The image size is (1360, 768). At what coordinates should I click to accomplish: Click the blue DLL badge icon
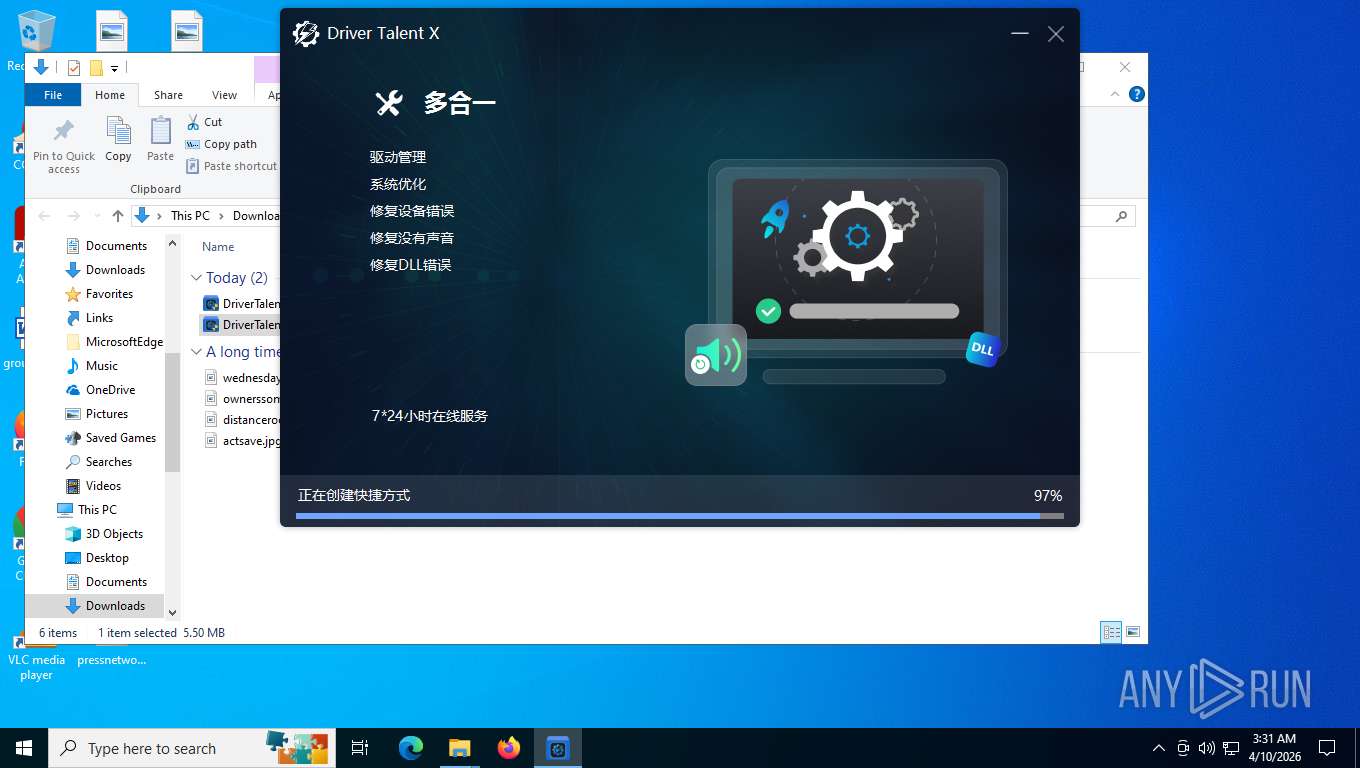(983, 349)
